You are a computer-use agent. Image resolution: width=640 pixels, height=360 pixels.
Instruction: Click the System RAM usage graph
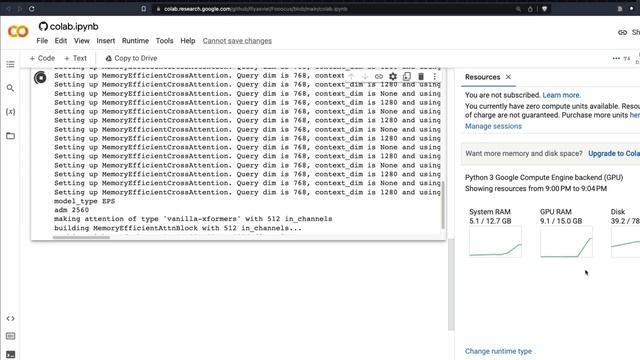point(495,242)
